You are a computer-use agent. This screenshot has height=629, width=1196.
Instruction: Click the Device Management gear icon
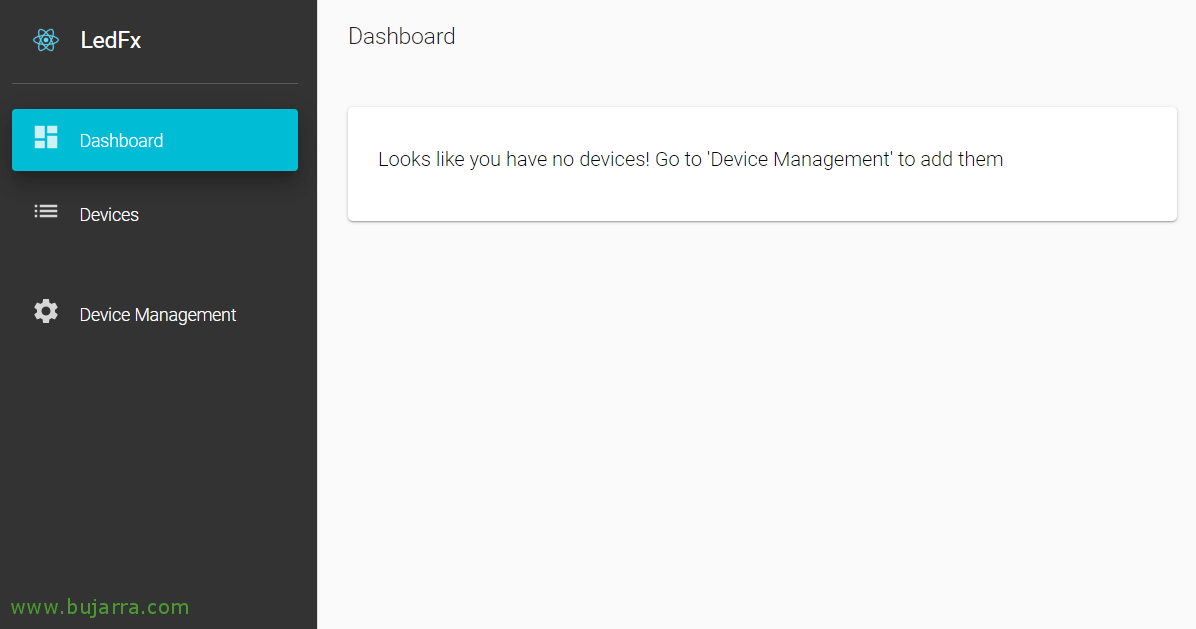tap(46, 312)
